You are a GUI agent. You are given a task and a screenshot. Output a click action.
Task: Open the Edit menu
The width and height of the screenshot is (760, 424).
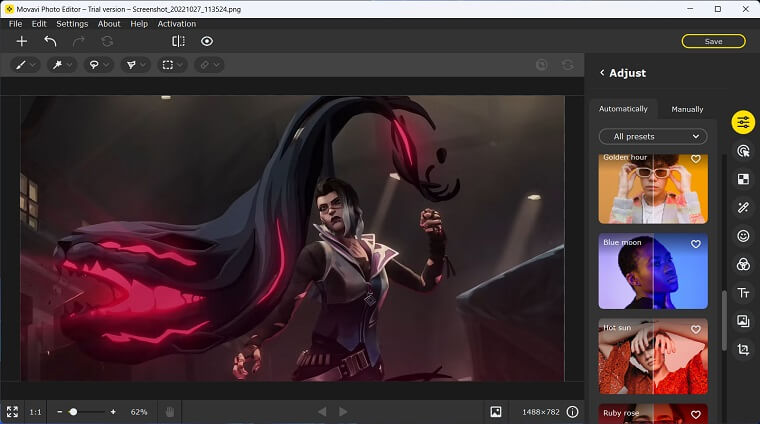point(39,24)
